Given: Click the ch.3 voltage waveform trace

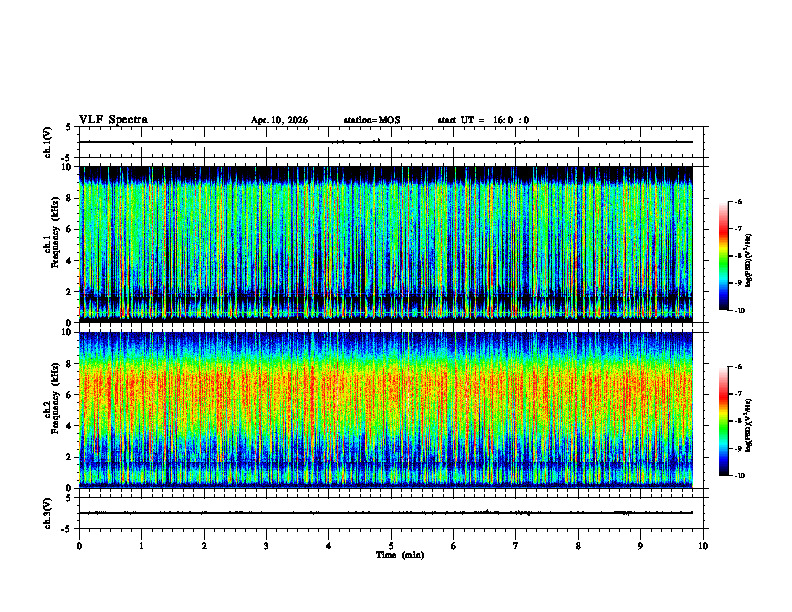Looking at the screenshot, I should 386,513.
